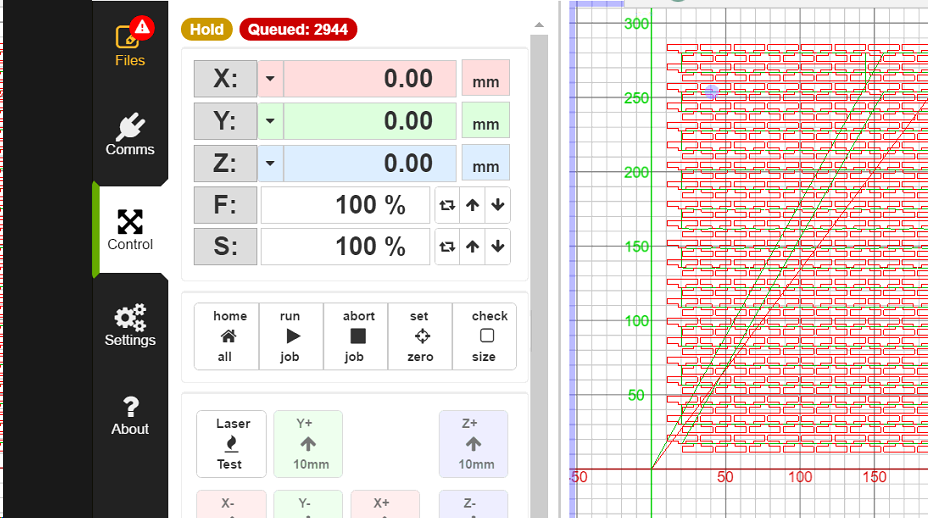928x518 pixels.
Task: Open the Settings tab
Action: tap(130, 325)
